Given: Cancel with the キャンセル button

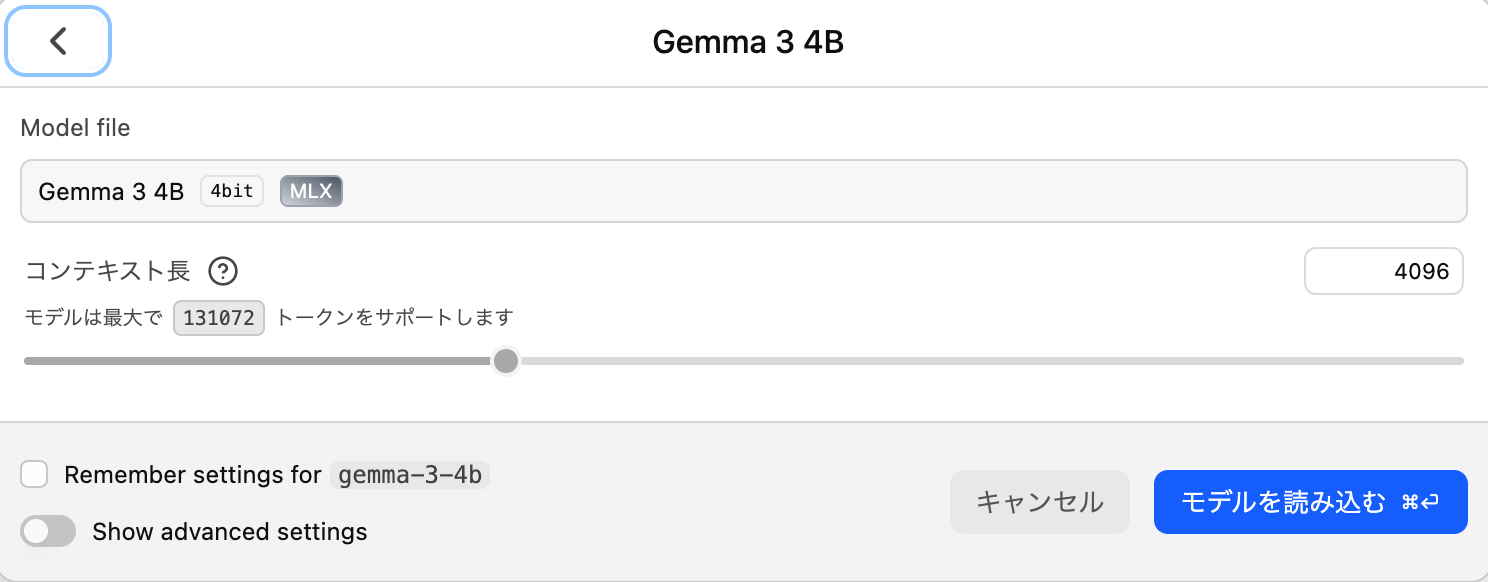Looking at the screenshot, I should [x=1039, y=501].
